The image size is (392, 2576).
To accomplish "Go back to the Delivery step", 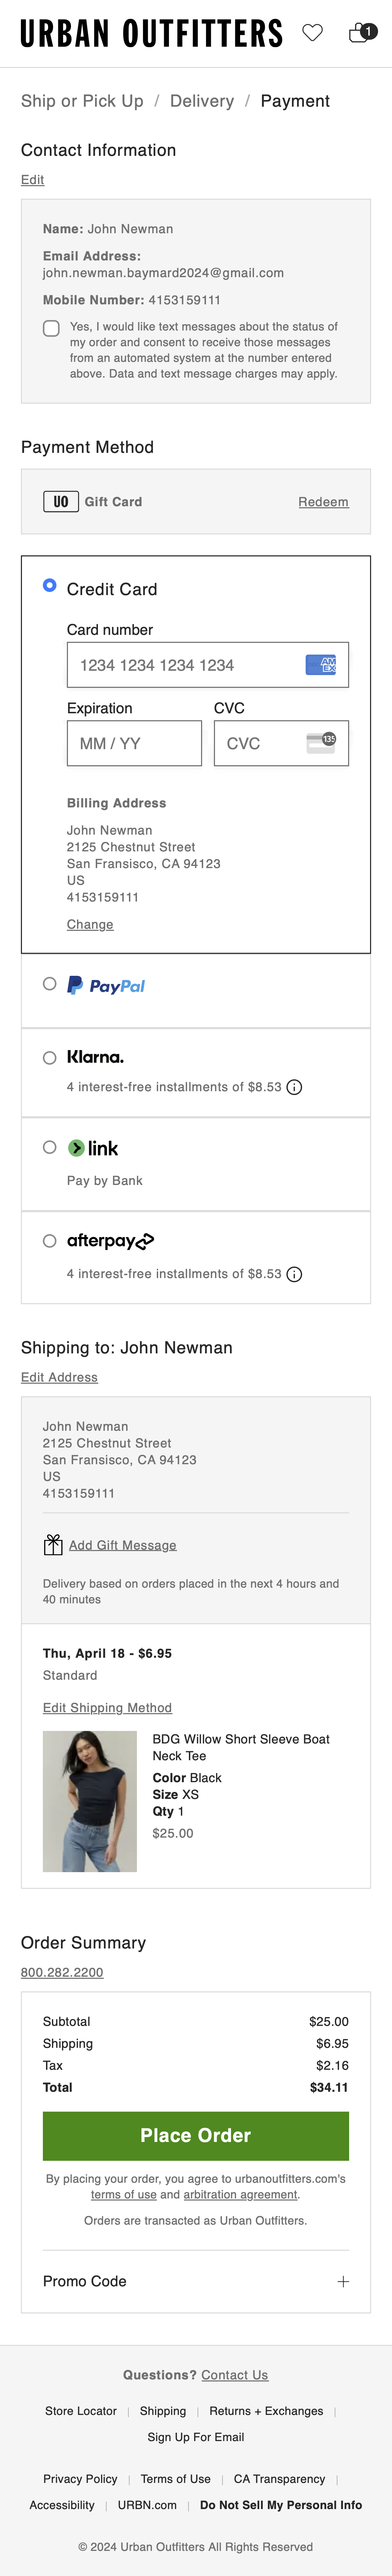I will click(x=202, y=101).
